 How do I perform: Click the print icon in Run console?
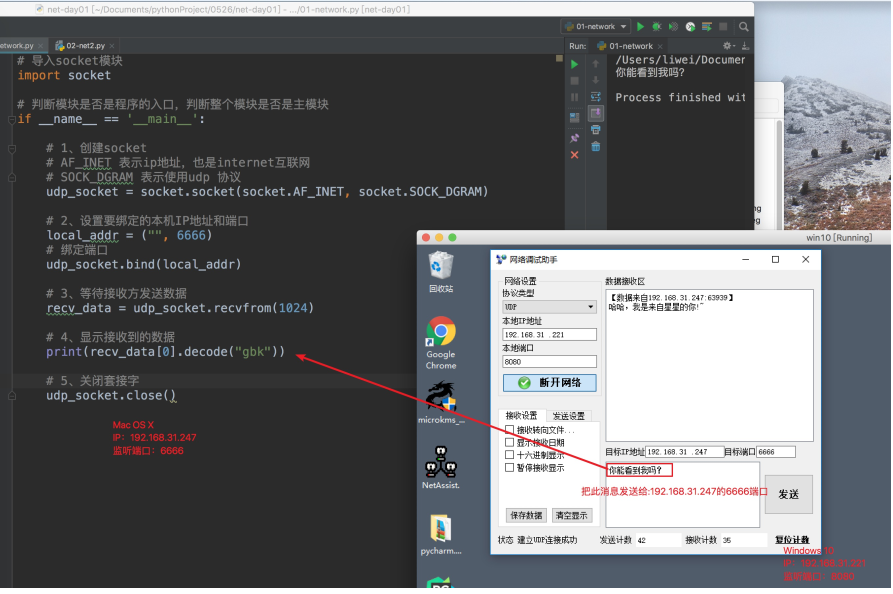596,129
